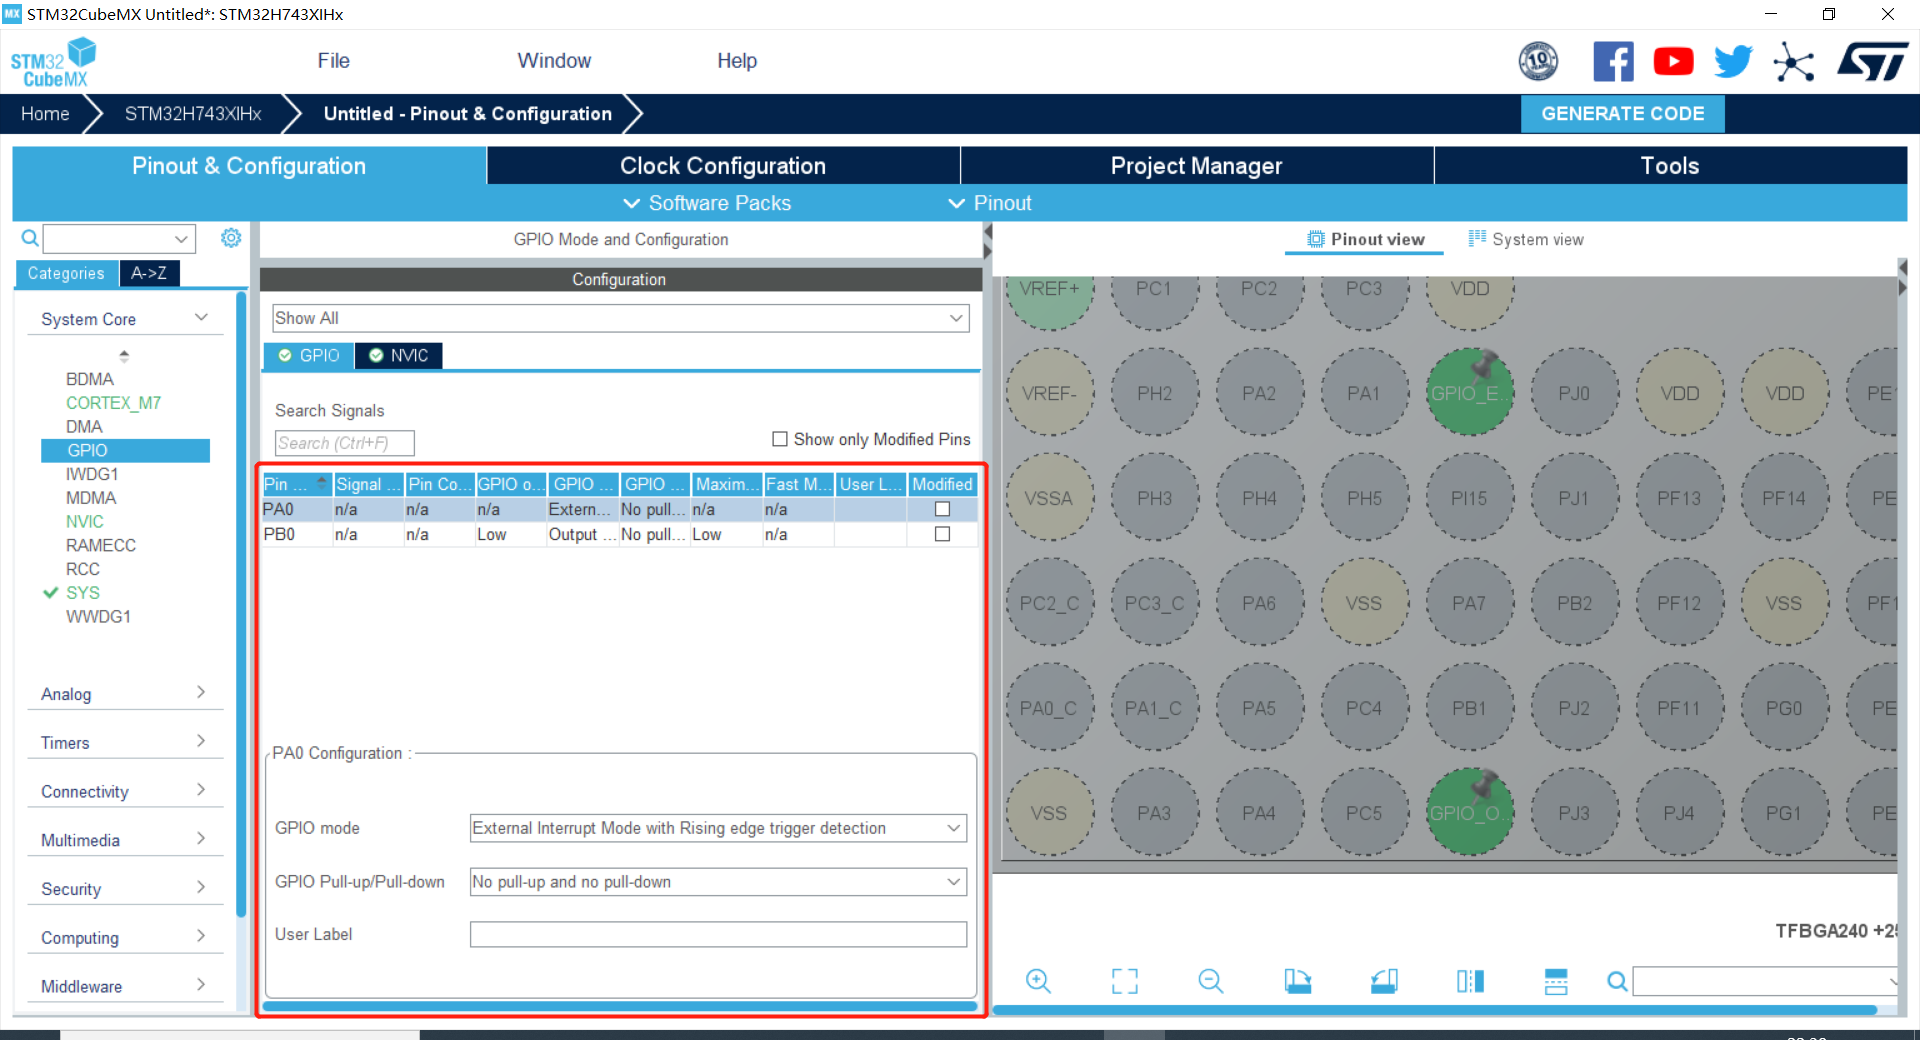Viewport: 1920px width, 1040px height.
Task: Switch to the Project Manager tab
Action: coord(1196,166)
